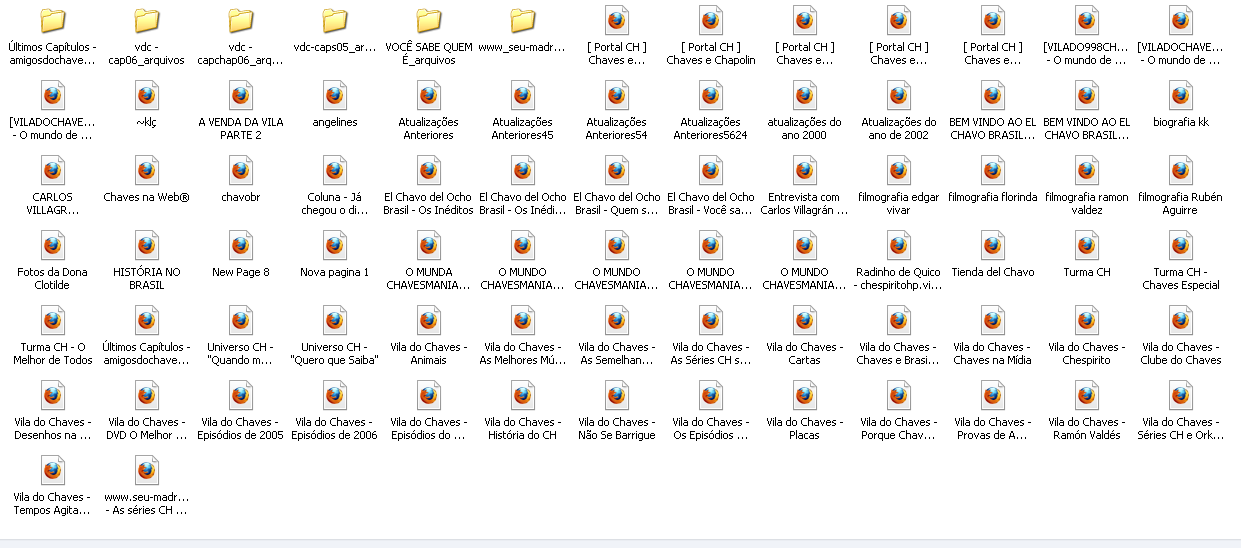Click label 'Vila do Chaves - Episódios de 2006'
The image size is (1241, 548).
[334, 429]
